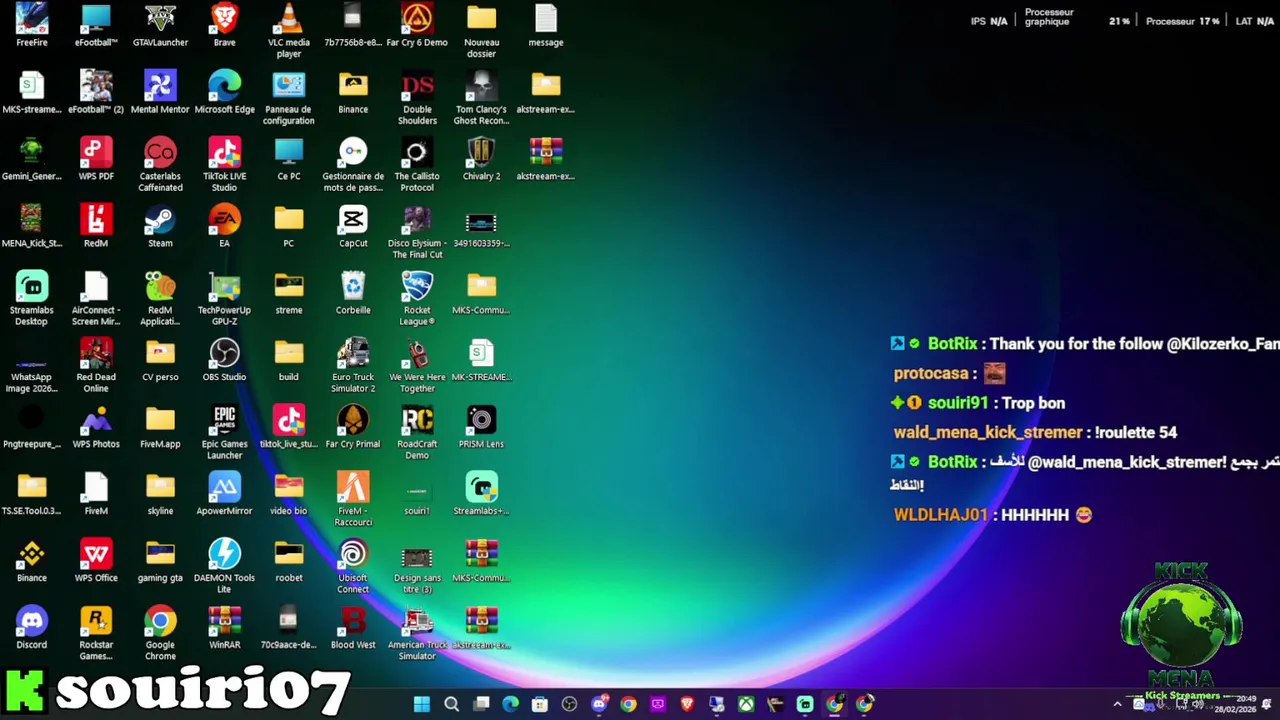Image resolution: width=1280 pixels, height=720 pixels.
Task: Open Panneau de configuration icon
Action: point(288,98)
